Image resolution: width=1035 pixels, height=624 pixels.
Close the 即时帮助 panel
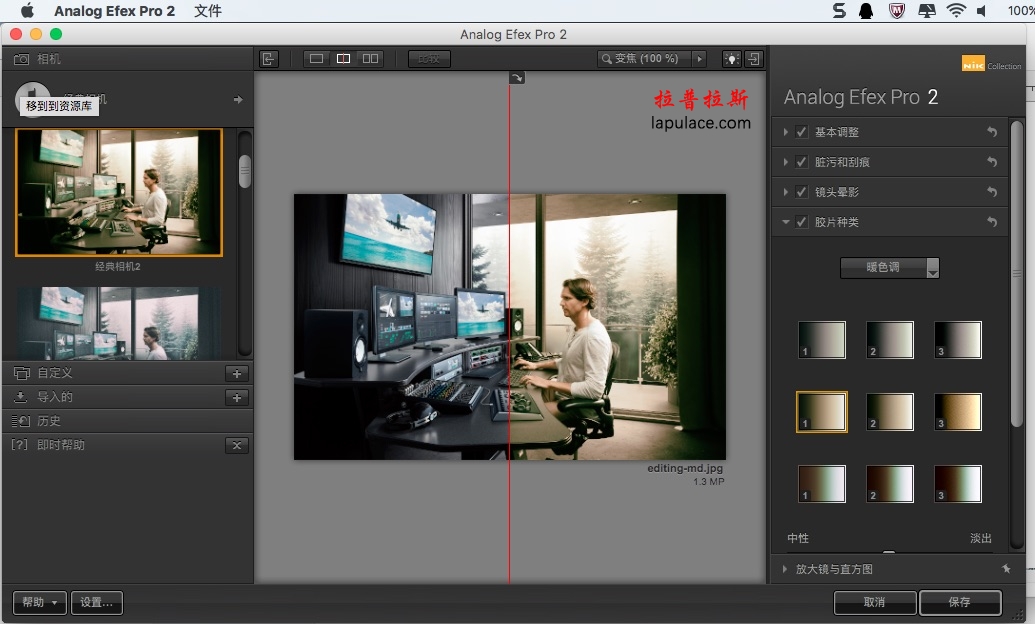(x=237, y=446)
